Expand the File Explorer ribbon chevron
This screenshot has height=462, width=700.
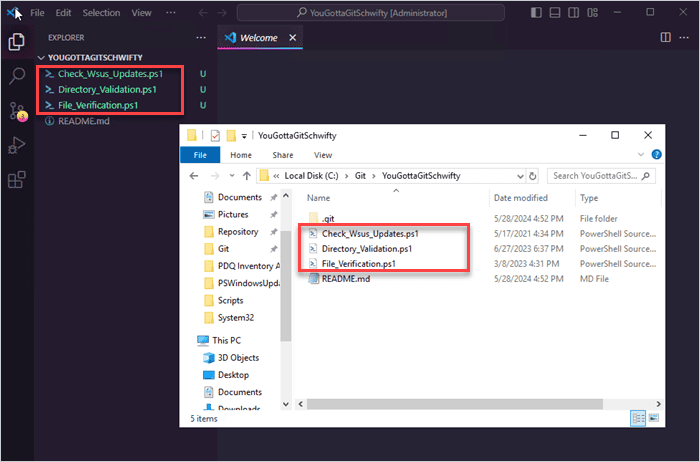(641, 154)
